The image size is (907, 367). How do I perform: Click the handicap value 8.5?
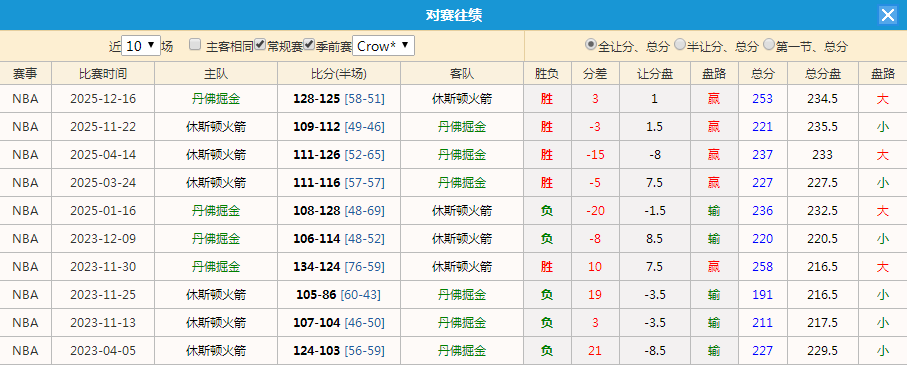654,238
